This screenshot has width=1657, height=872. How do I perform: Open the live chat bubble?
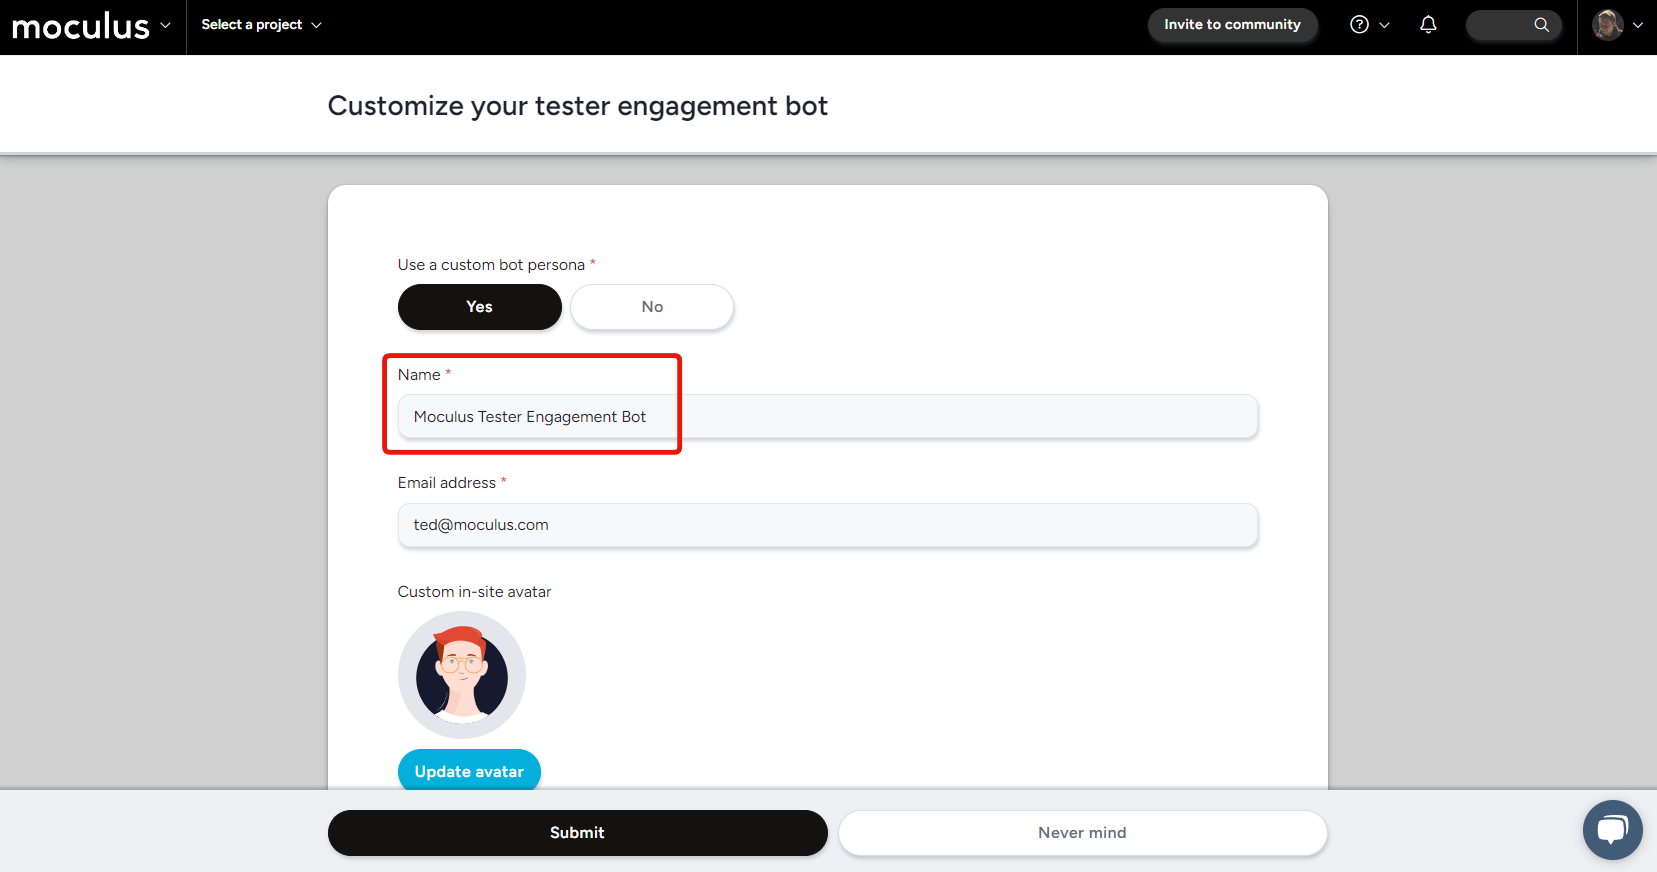click(1612, 830)
